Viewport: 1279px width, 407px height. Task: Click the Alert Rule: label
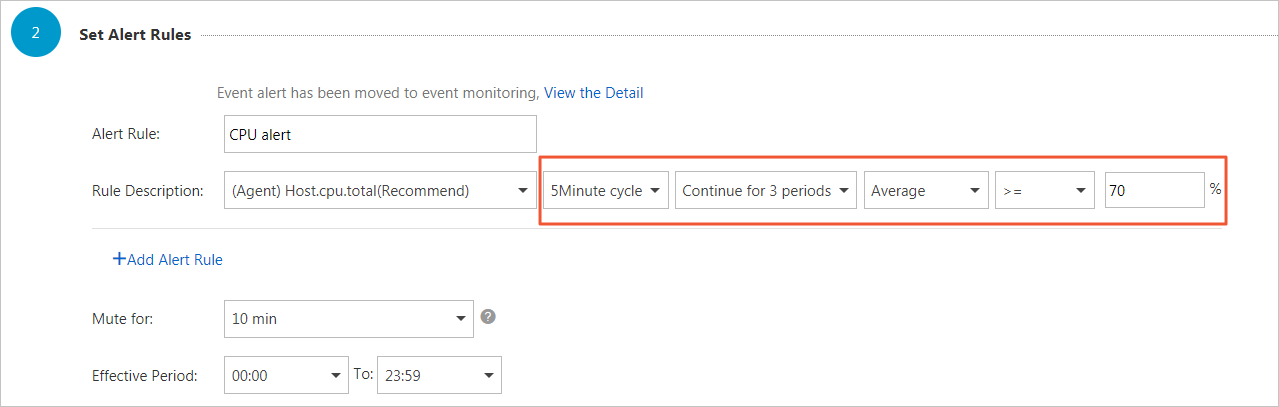pos(126,134)
